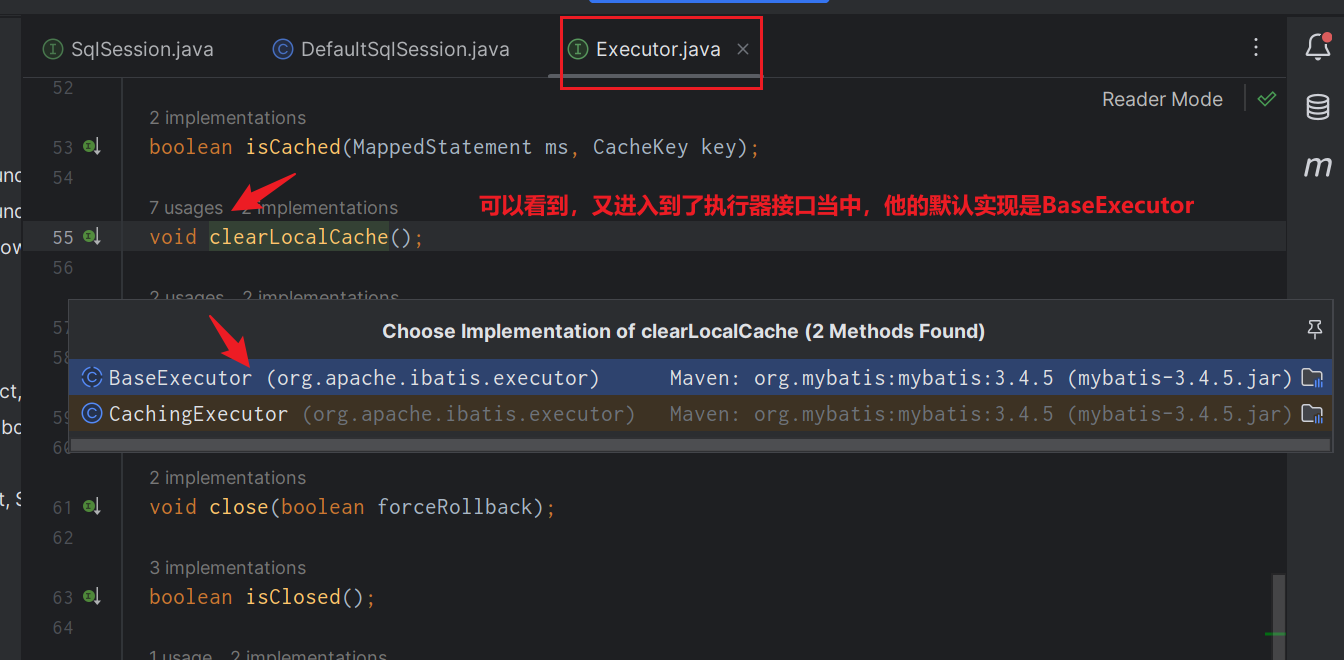Screen dimensions: 1344x660
Task: Click '2 implementations' hint above isCached
Action: (x=228, y=118)
